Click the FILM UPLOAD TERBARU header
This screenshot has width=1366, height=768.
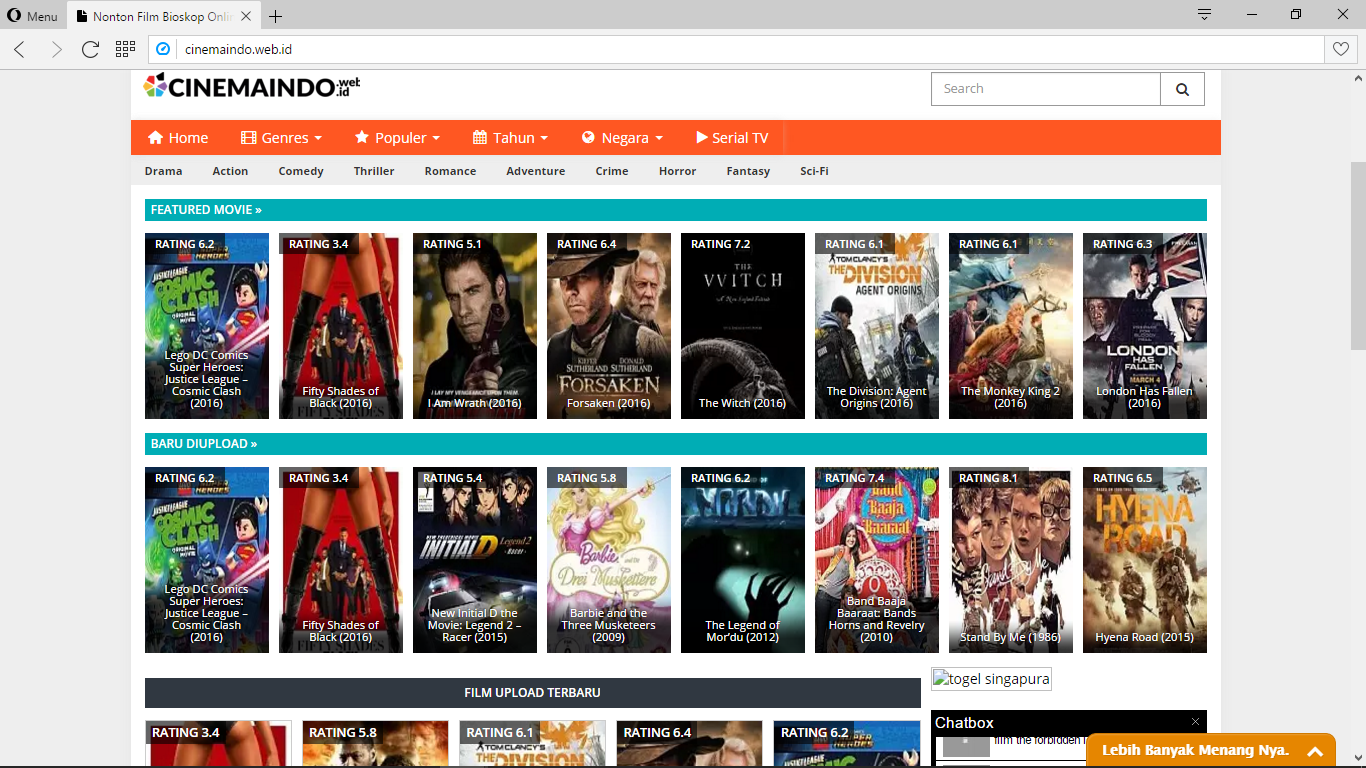coord(533,692)
